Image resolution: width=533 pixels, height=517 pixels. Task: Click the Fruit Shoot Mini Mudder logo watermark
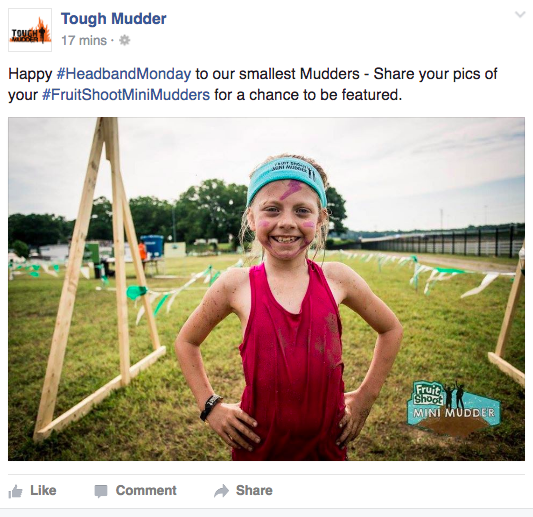[453, 408]
